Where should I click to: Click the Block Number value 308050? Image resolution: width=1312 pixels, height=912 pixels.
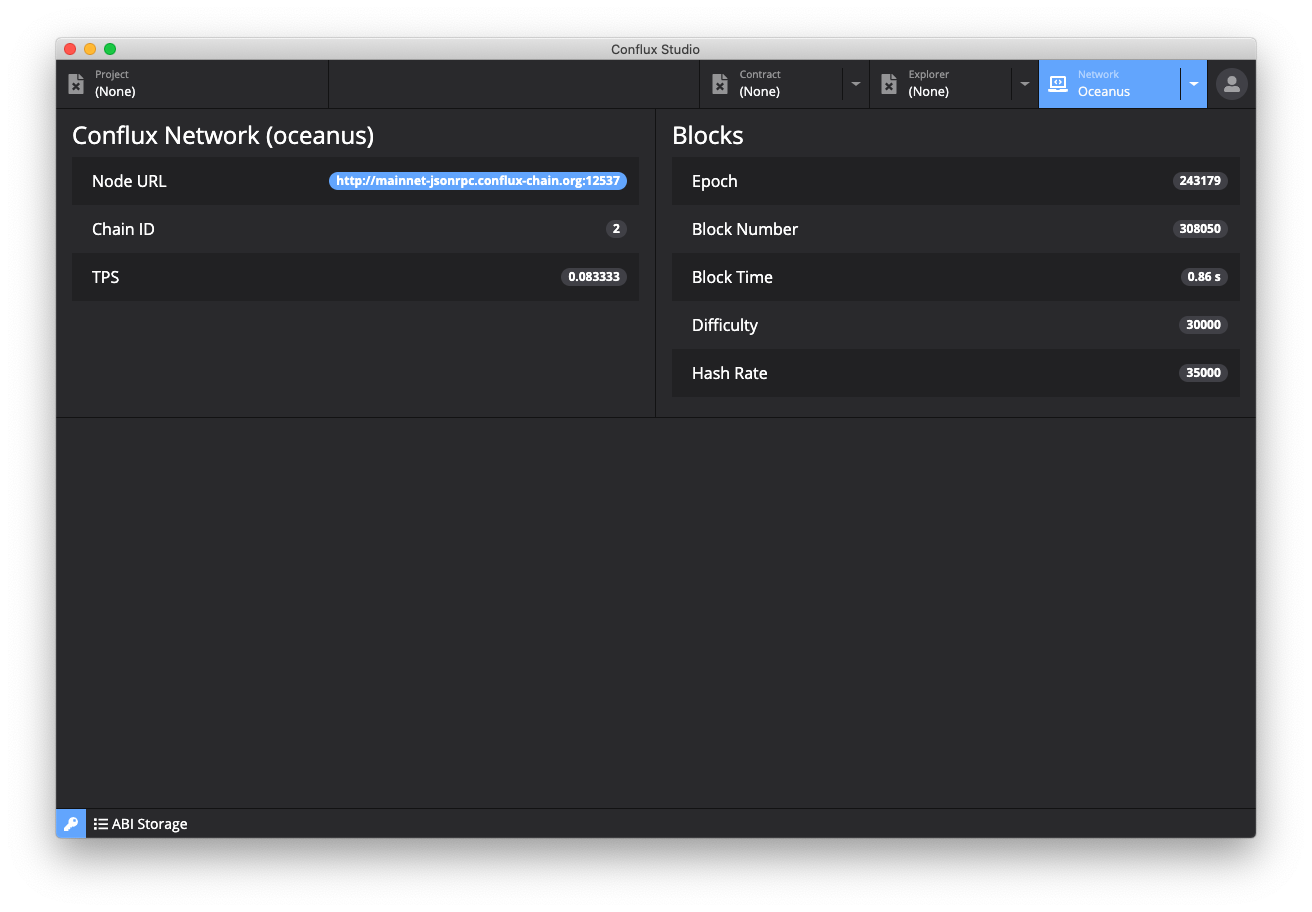point(1200,229)
